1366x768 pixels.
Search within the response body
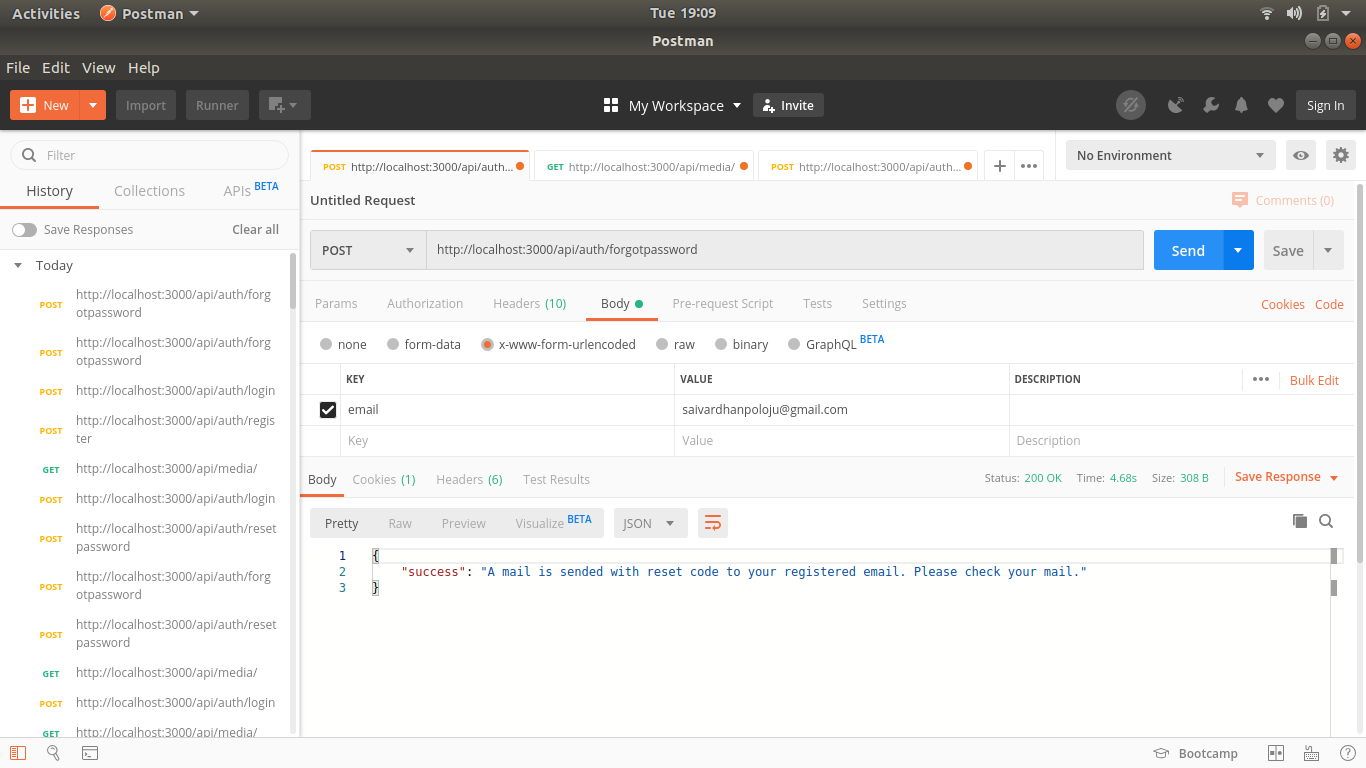click(1326, 521)
